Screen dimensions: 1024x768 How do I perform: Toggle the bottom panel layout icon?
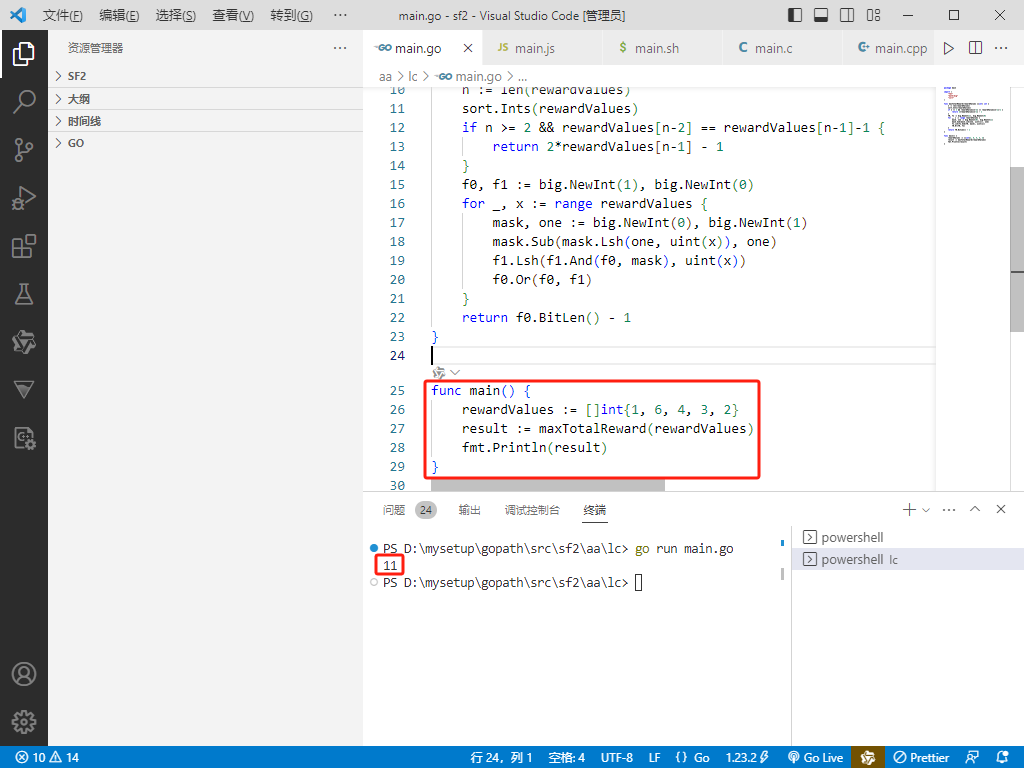pyautogui.click(x=821, y=15)
